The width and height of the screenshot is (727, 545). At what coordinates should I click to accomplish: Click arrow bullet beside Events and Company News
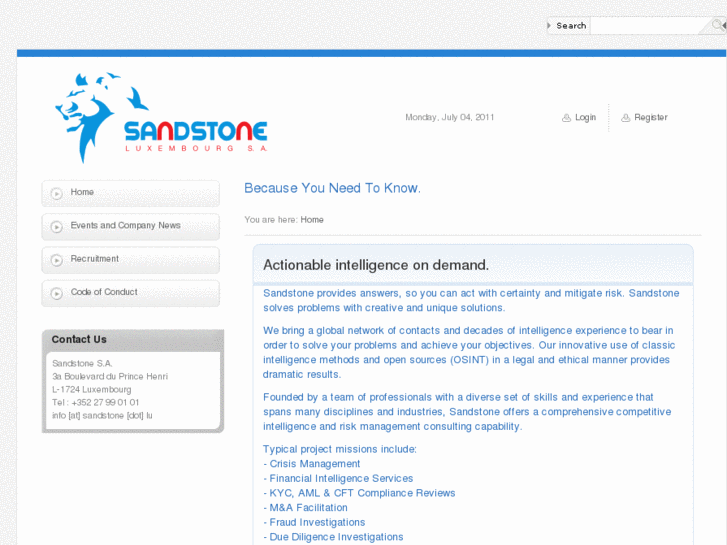pos(57,227)
